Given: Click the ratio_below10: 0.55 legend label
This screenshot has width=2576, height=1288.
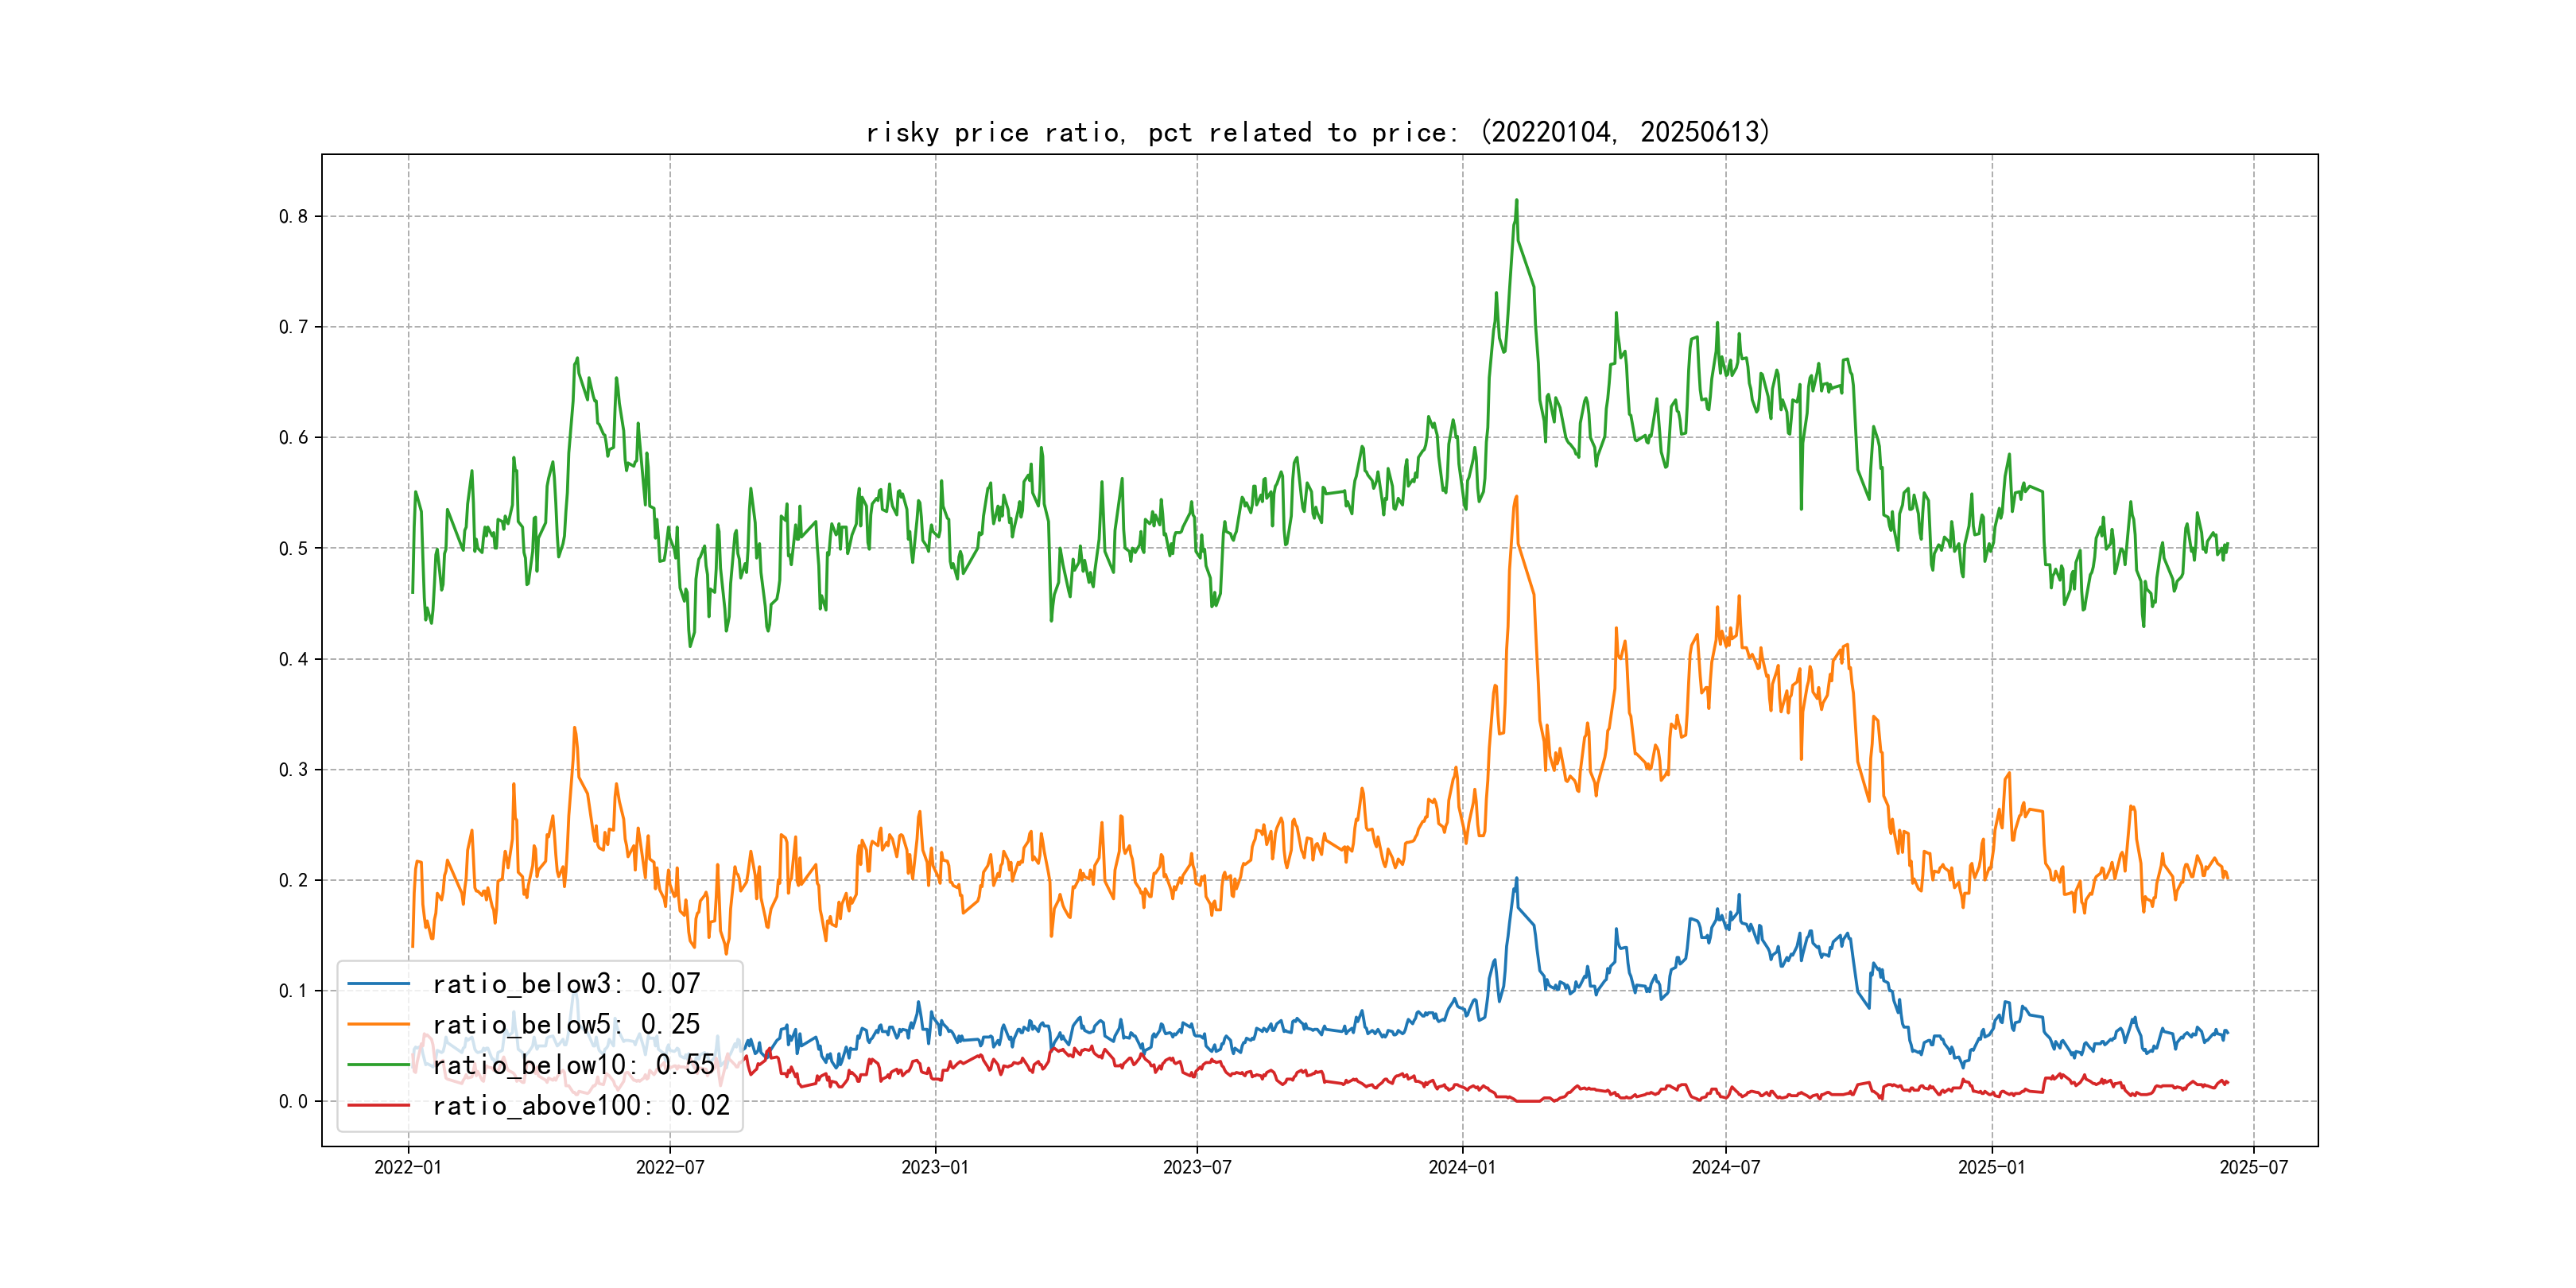Looking at the screenshot, I should 574,1065.
